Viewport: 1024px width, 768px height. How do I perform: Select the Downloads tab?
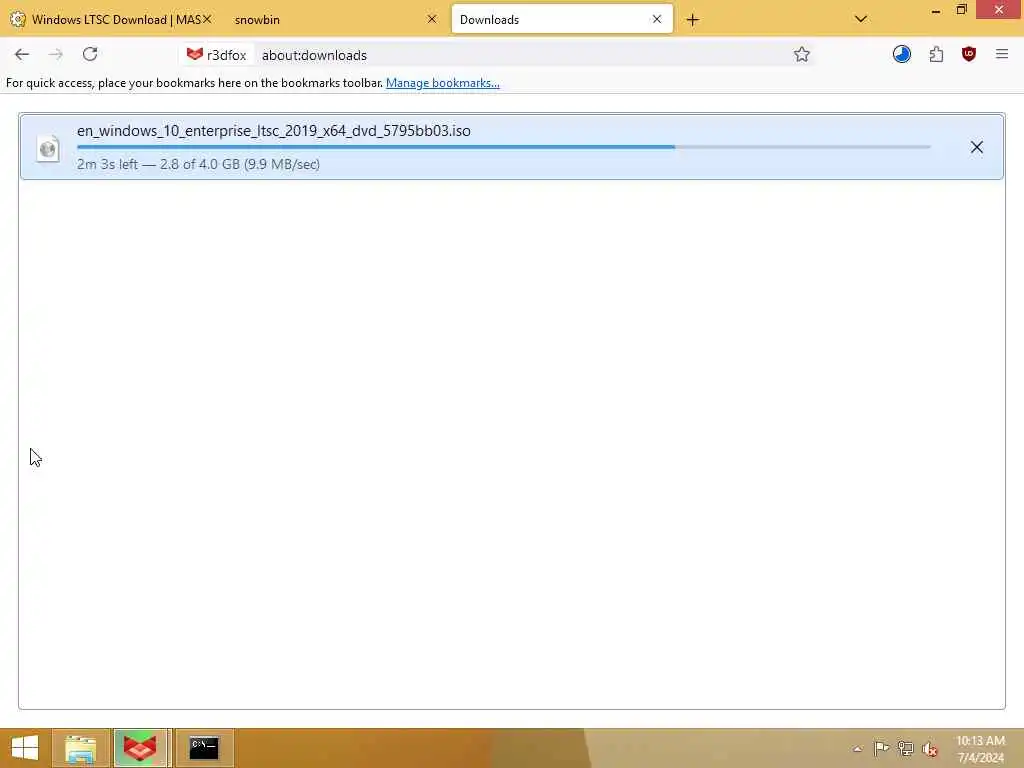pos(562,20)
